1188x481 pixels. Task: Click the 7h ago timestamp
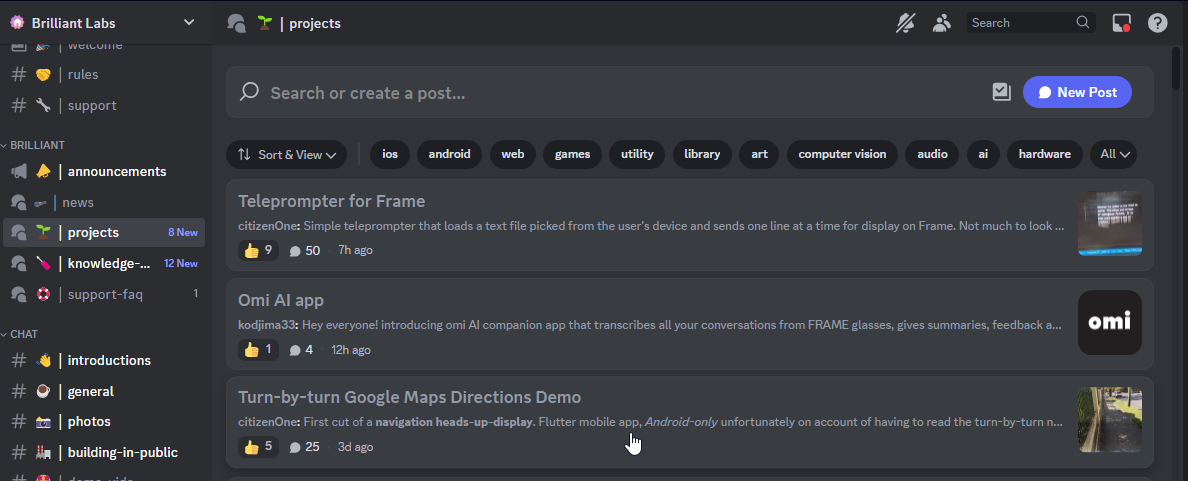pyautogui.click(x=355, y=250)
